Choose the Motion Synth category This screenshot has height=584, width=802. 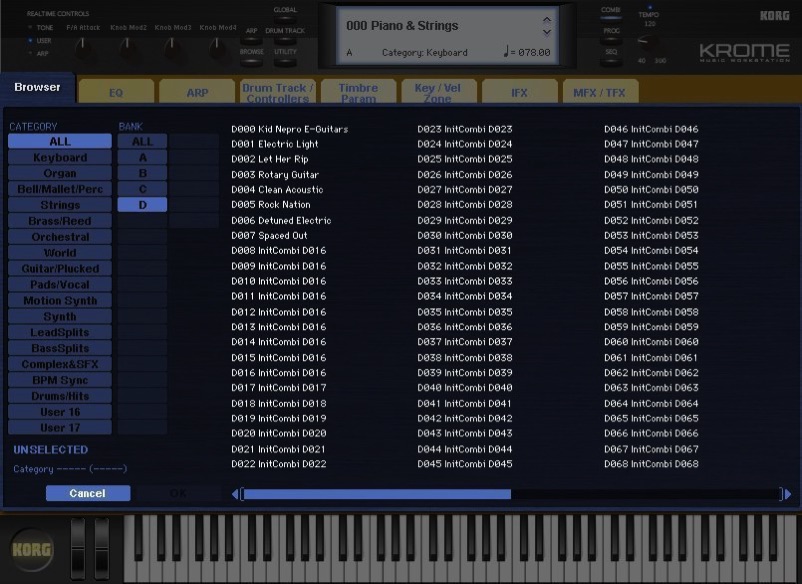tap(60, 301)
